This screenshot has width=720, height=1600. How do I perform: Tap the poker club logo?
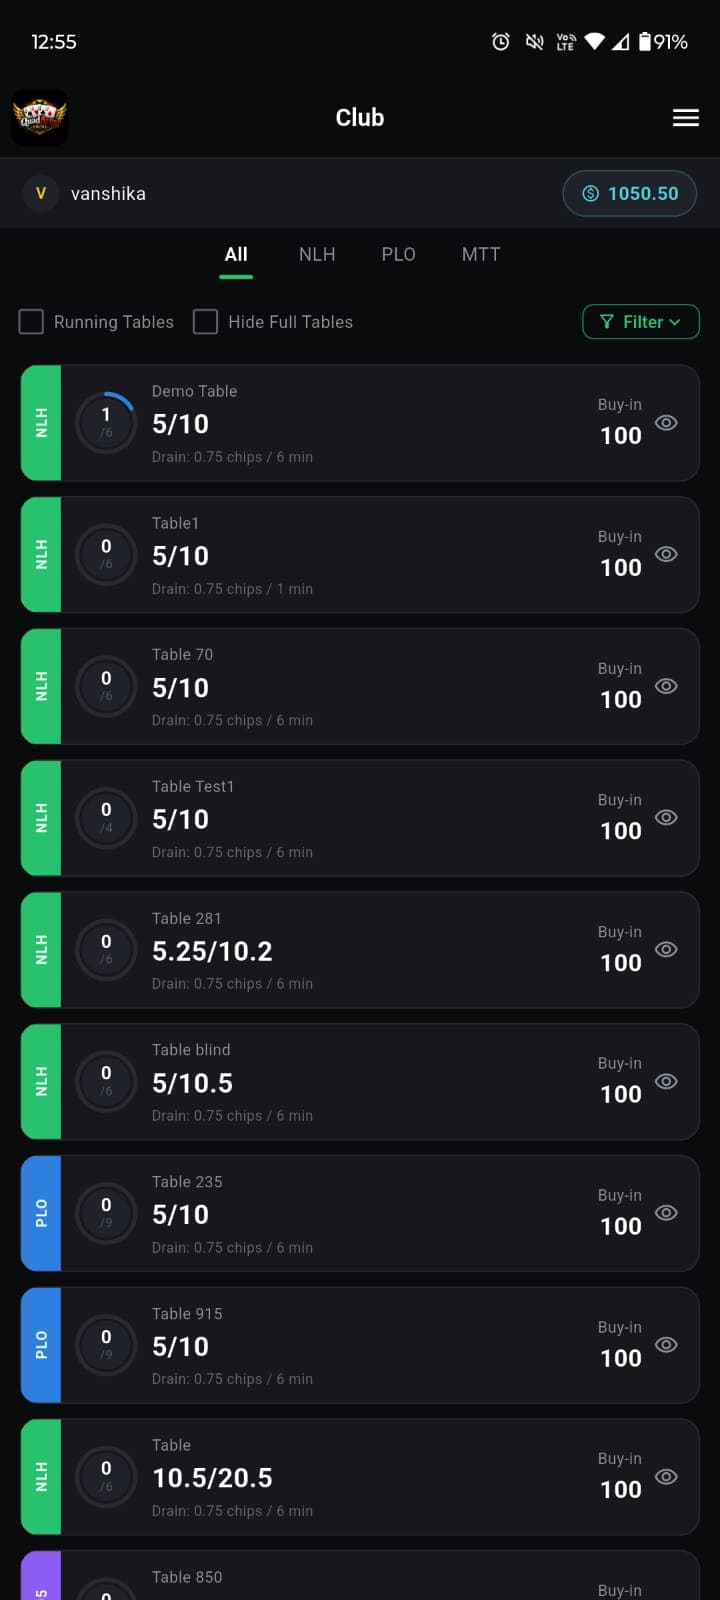[40, 117]
